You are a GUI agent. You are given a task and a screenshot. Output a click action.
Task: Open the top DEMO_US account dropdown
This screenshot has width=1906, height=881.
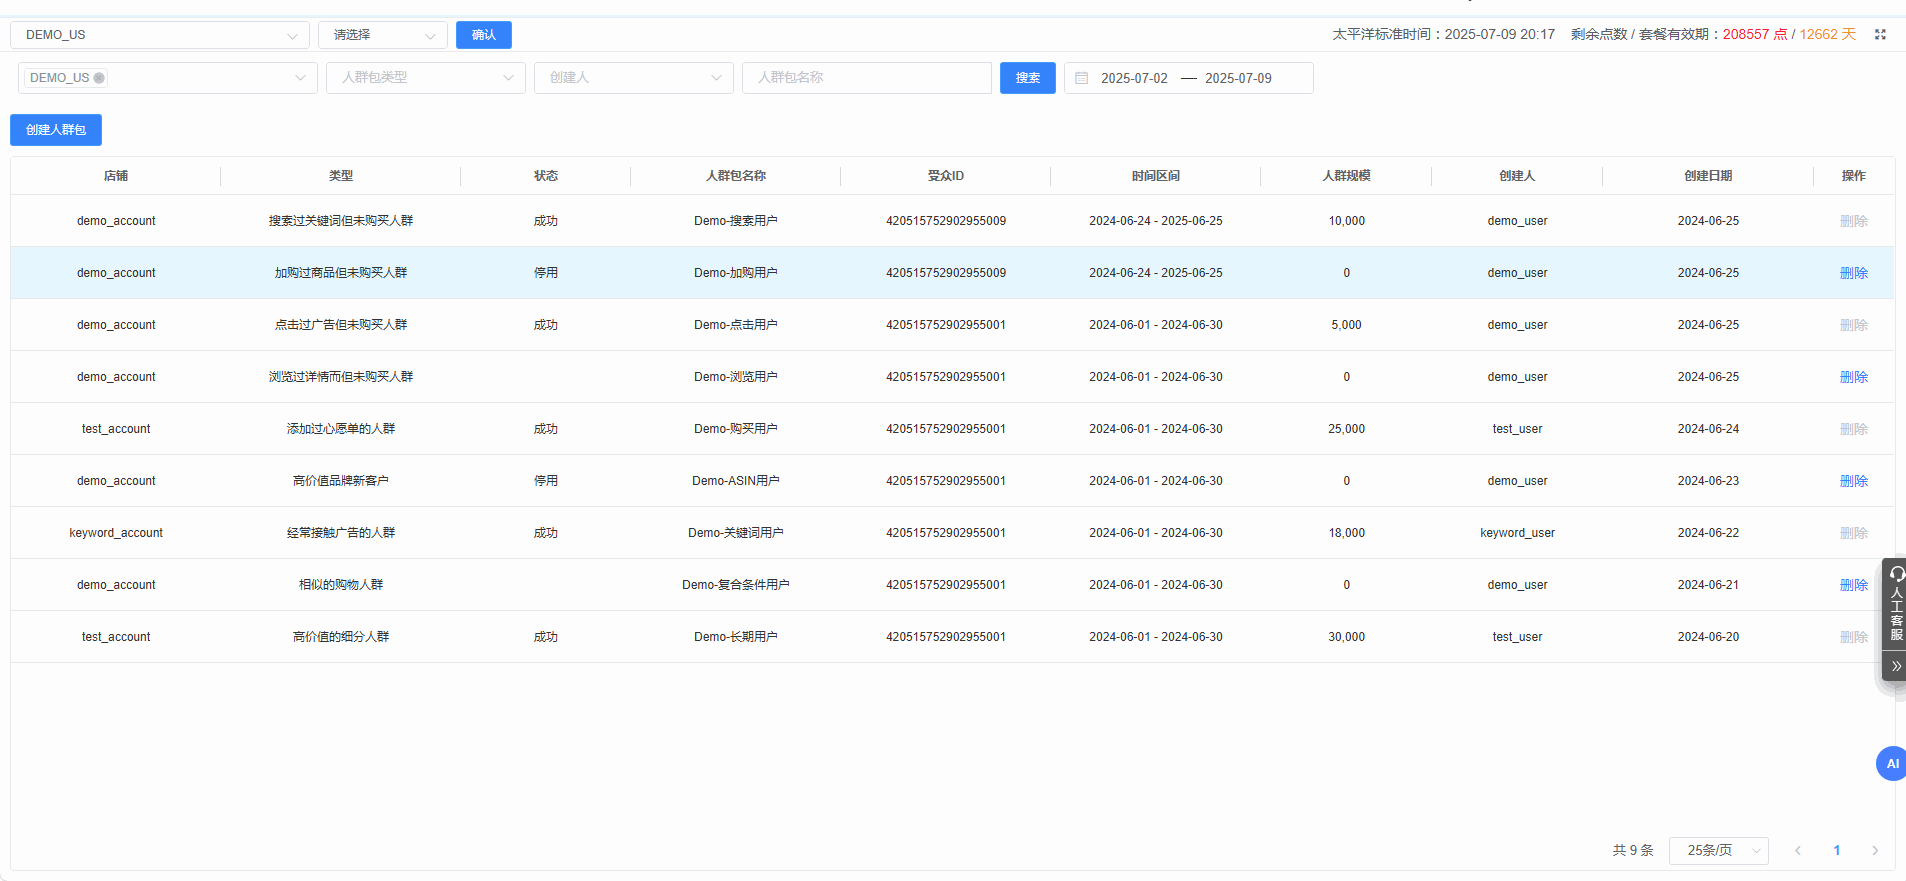point(160,35)
